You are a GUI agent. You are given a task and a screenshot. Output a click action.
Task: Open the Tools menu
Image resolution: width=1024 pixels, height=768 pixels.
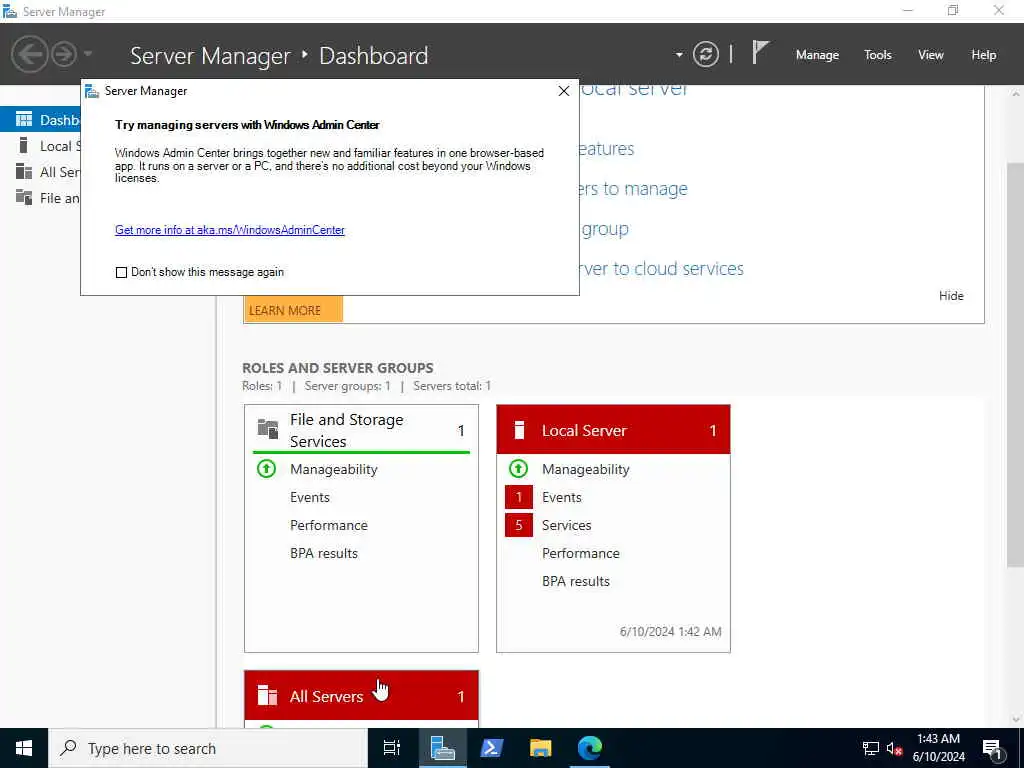pos(878,55)
